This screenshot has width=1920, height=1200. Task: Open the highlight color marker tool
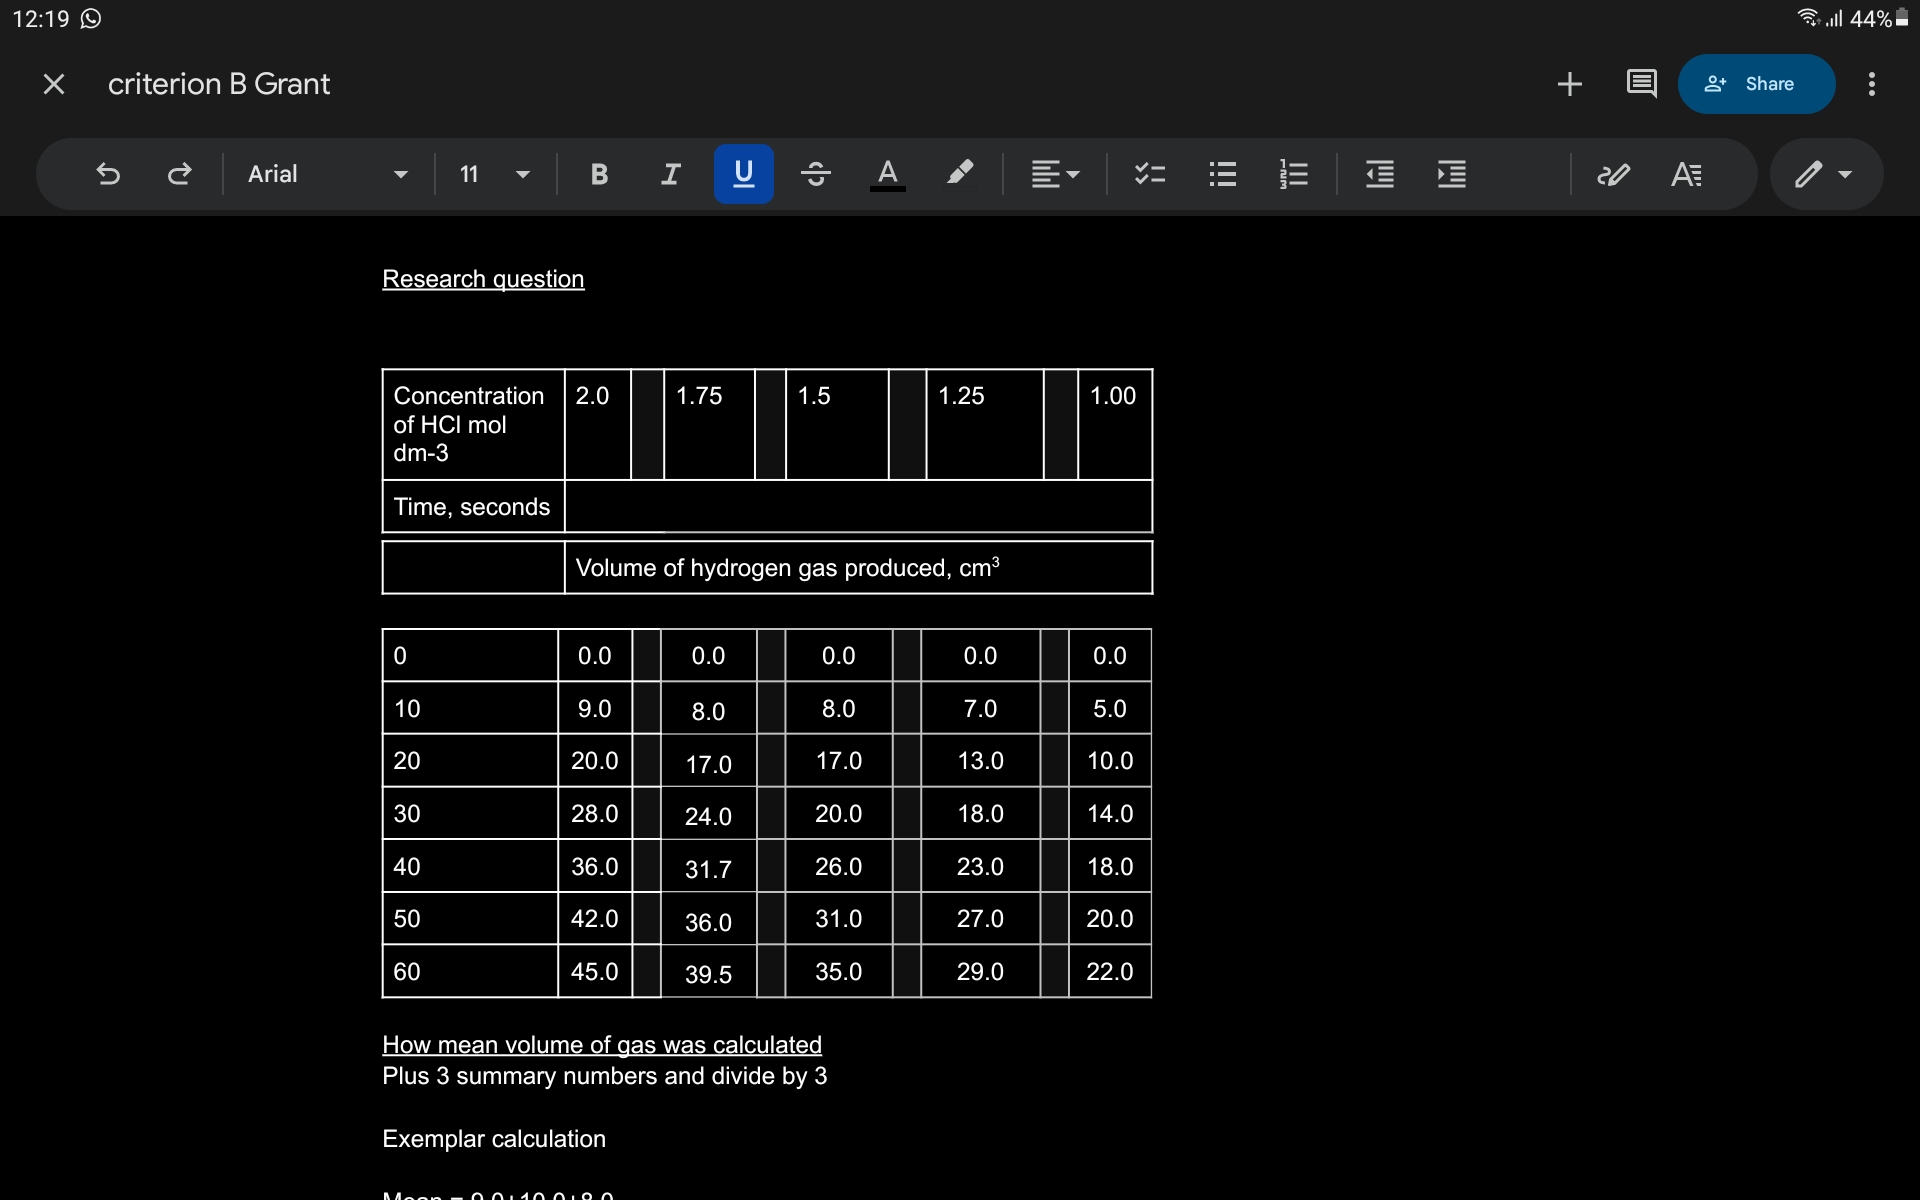pyautogui.click(x=959, y=174)
